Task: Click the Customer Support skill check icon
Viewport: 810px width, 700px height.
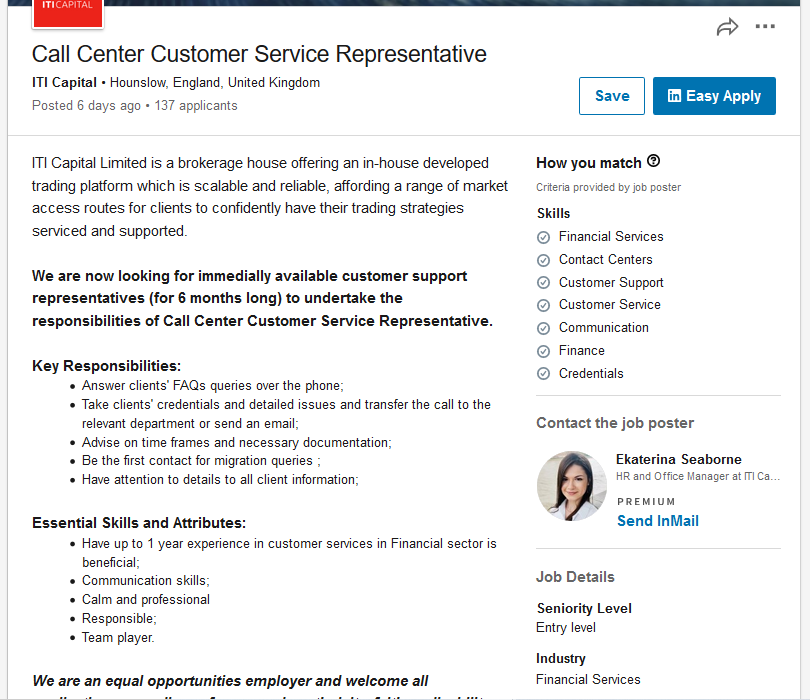Action: coord(543,283)
